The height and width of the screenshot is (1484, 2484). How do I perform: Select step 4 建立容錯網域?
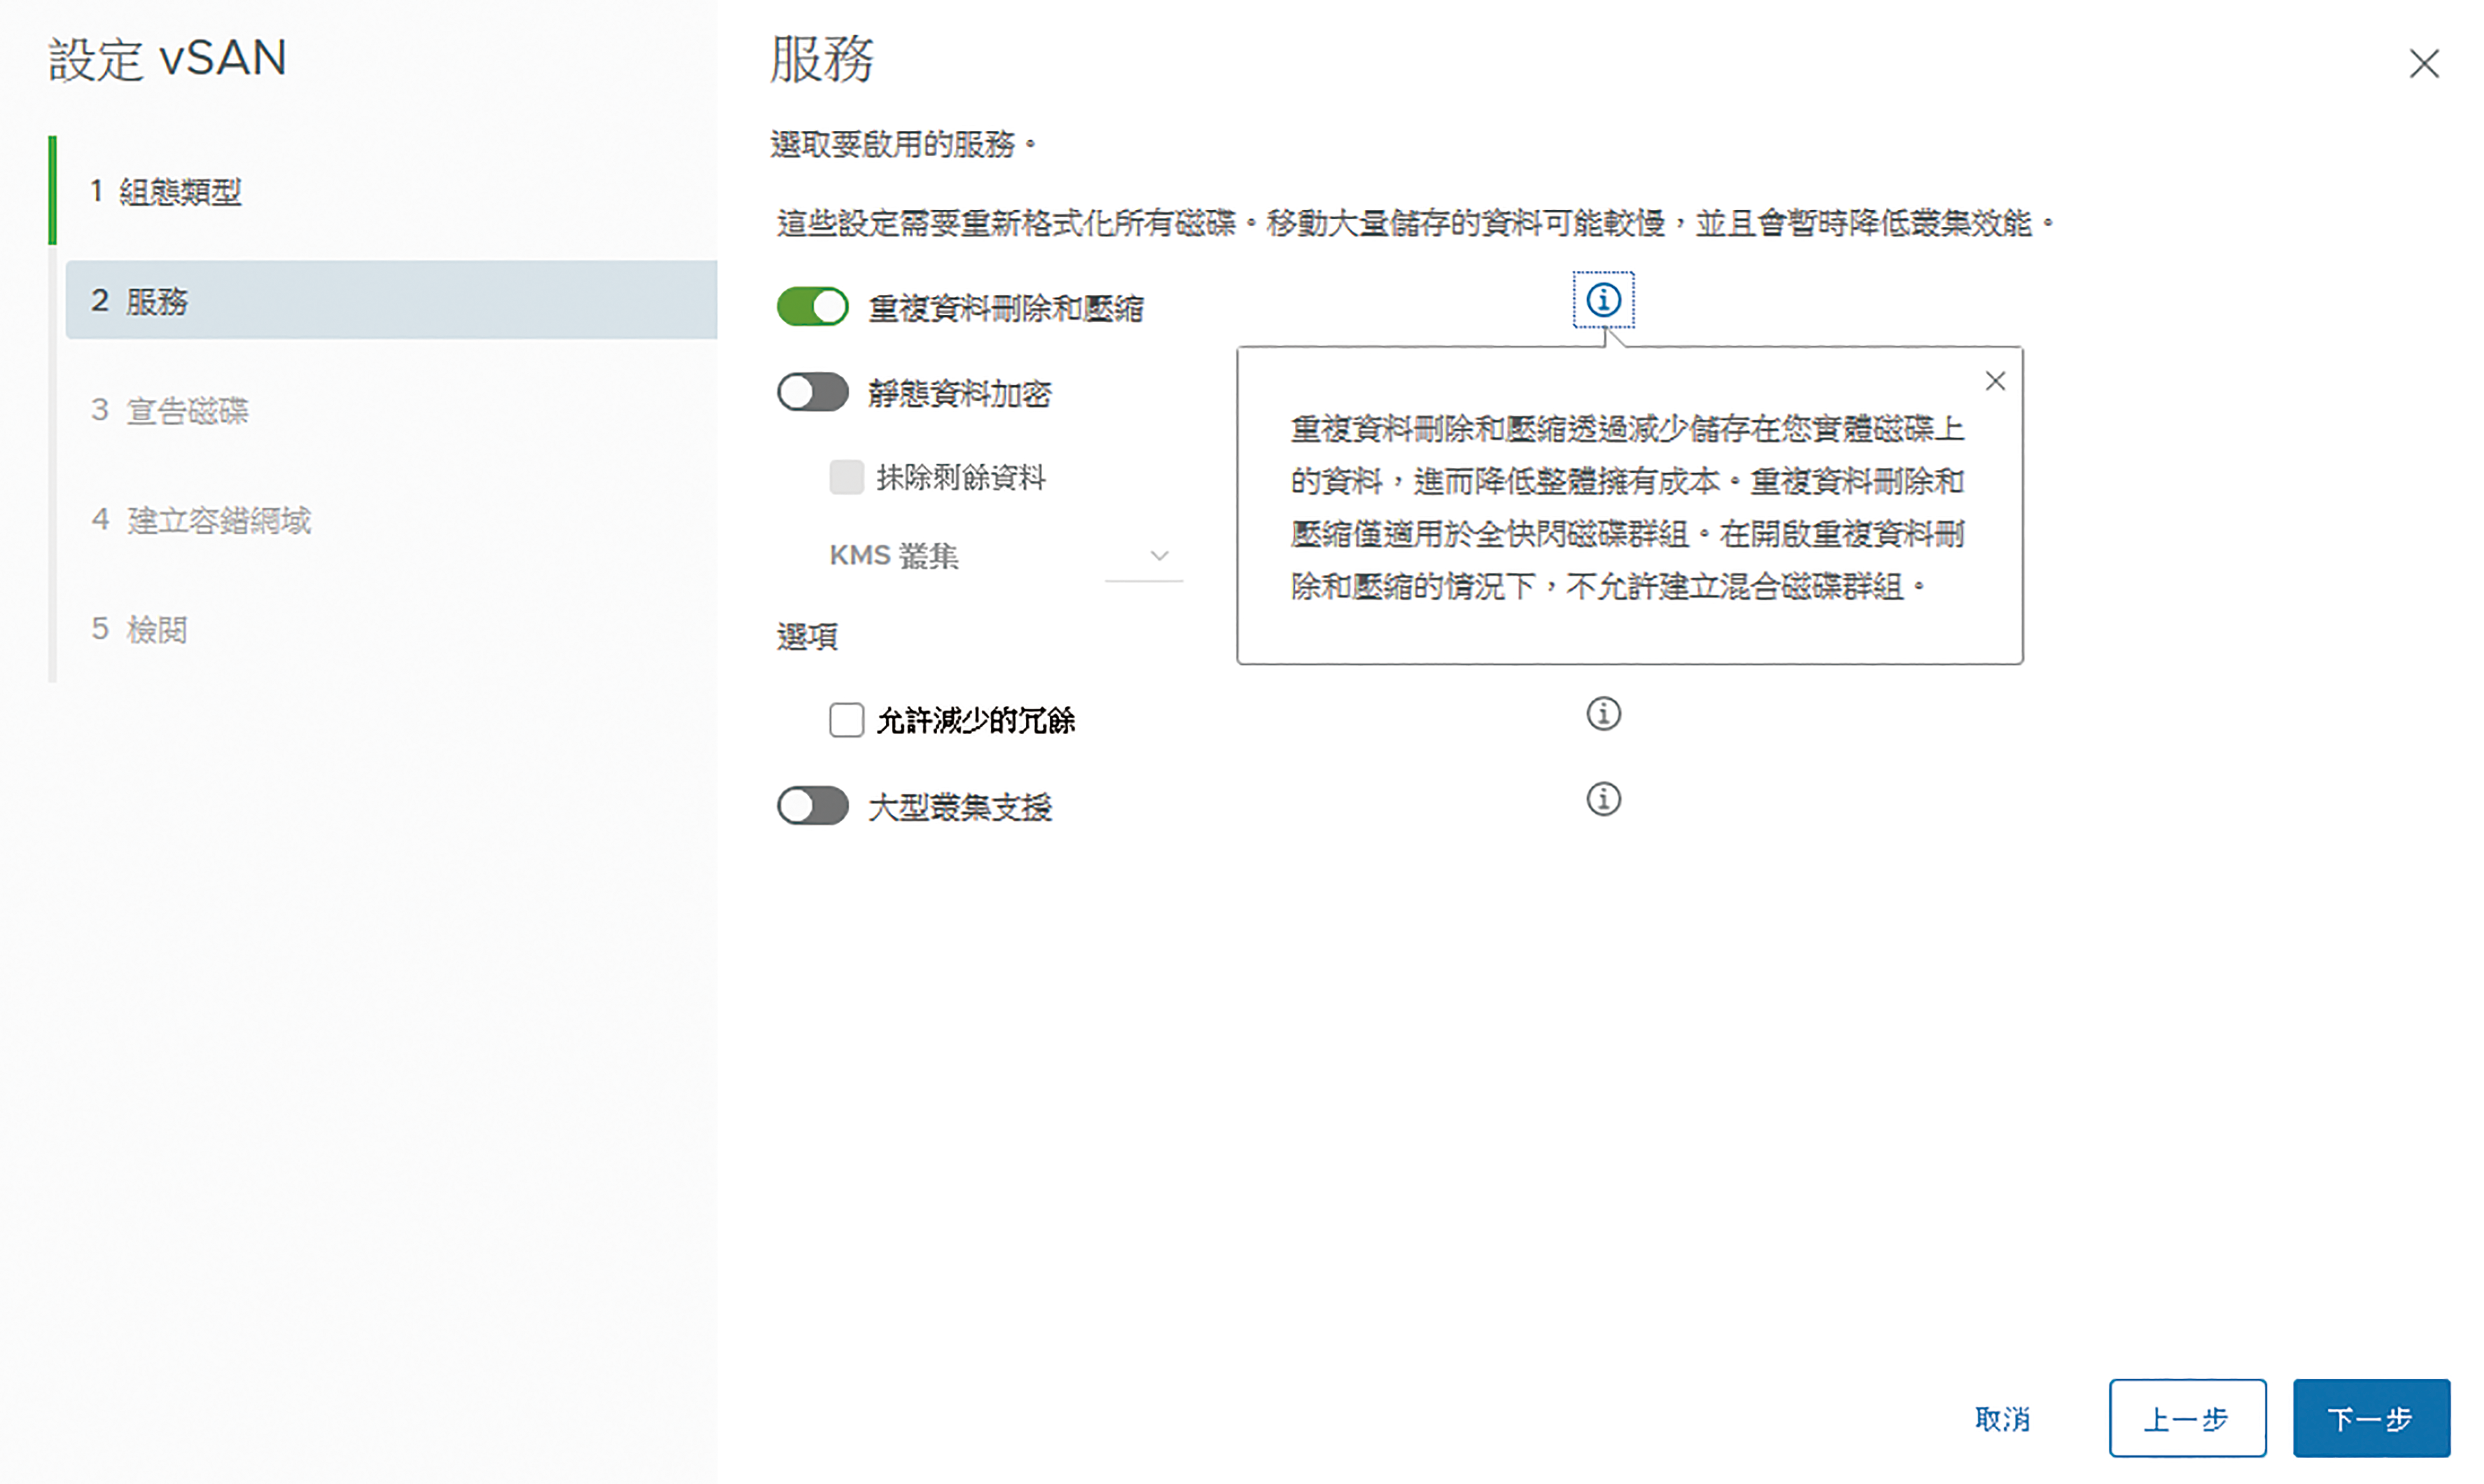[201, 520]
